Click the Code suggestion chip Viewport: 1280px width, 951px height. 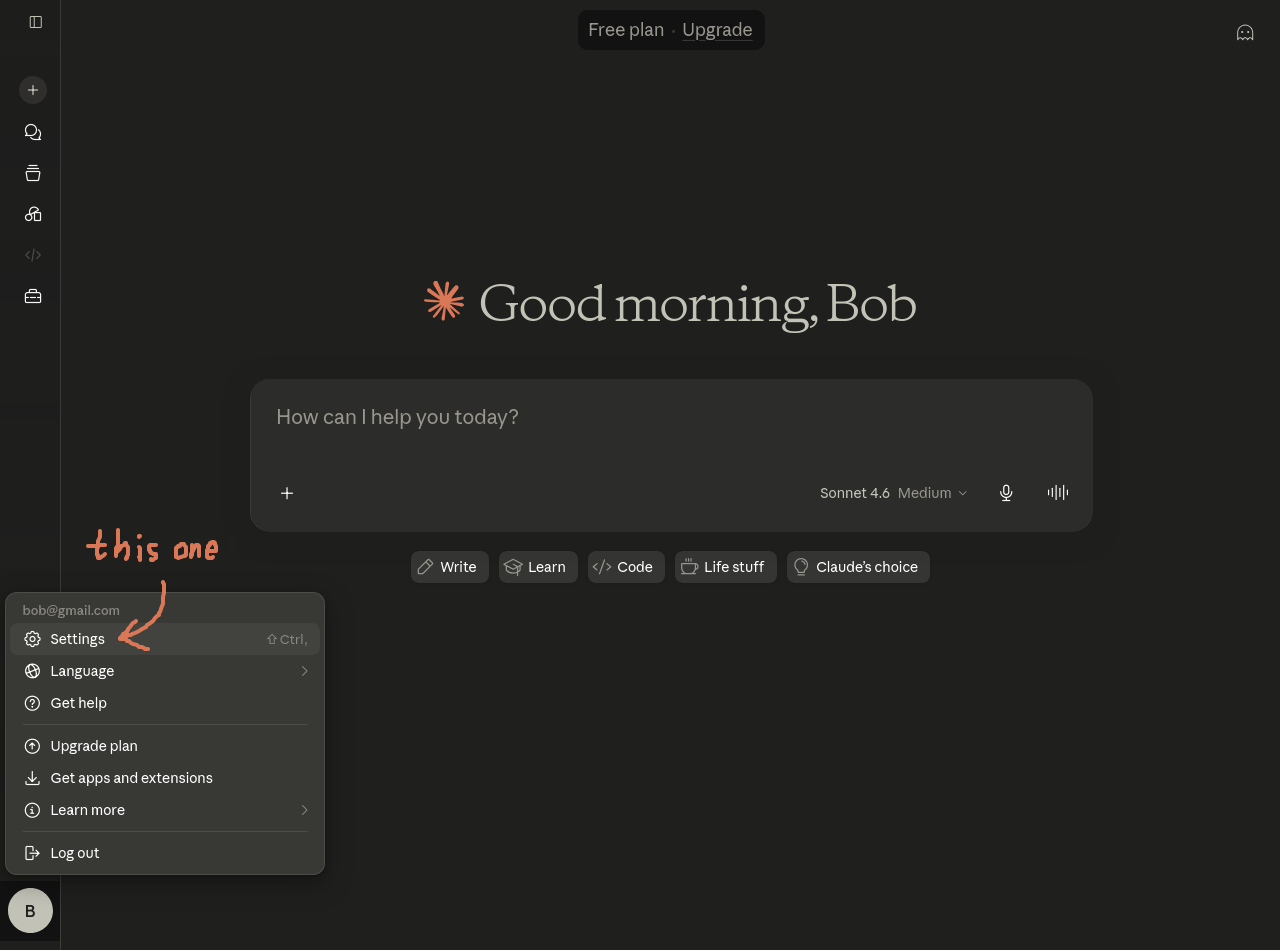click(x=626, y=567)
